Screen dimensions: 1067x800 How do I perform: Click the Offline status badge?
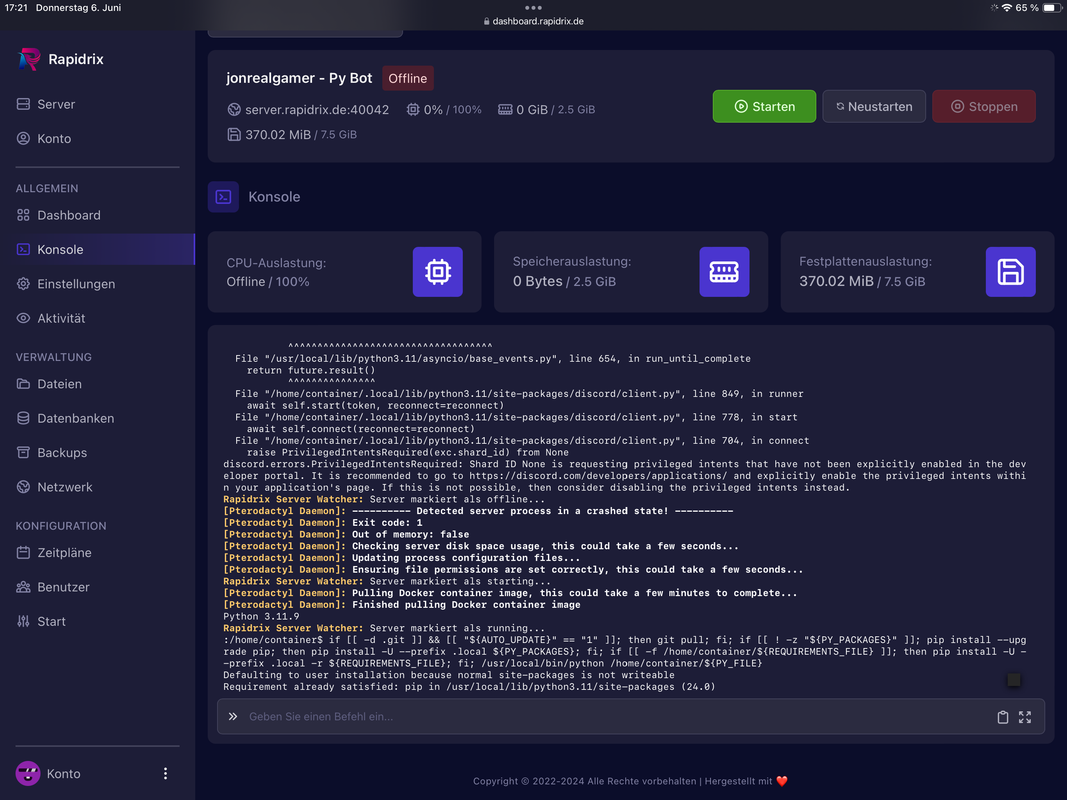point(408,78)
